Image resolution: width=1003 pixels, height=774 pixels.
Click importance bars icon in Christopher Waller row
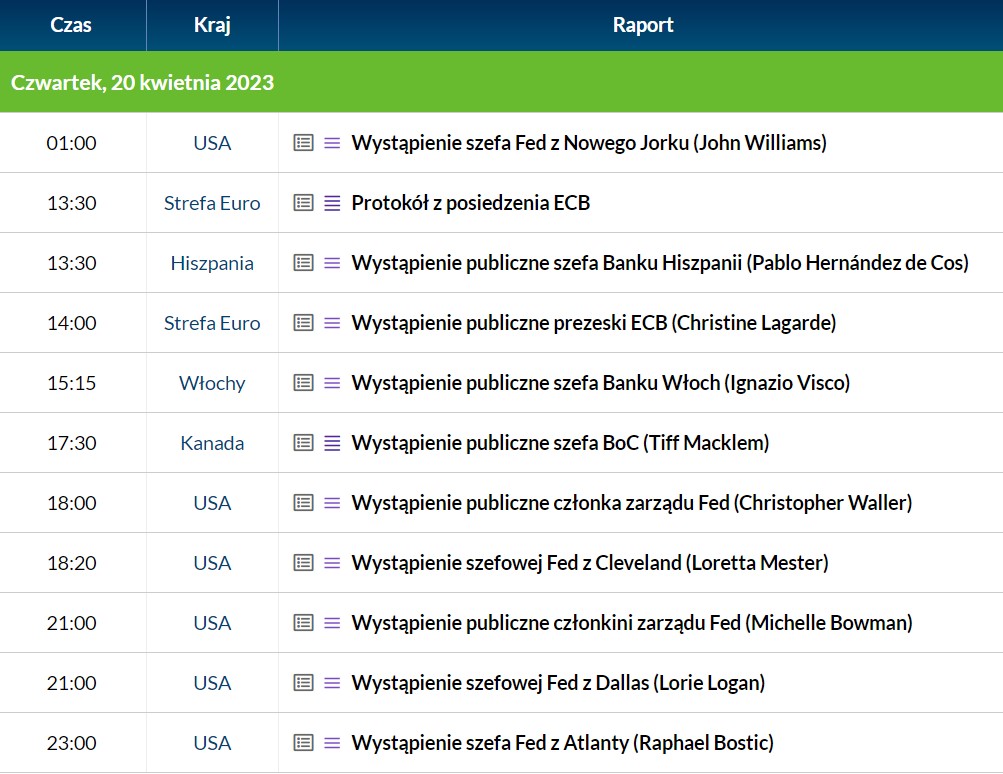tap(332, 503)
